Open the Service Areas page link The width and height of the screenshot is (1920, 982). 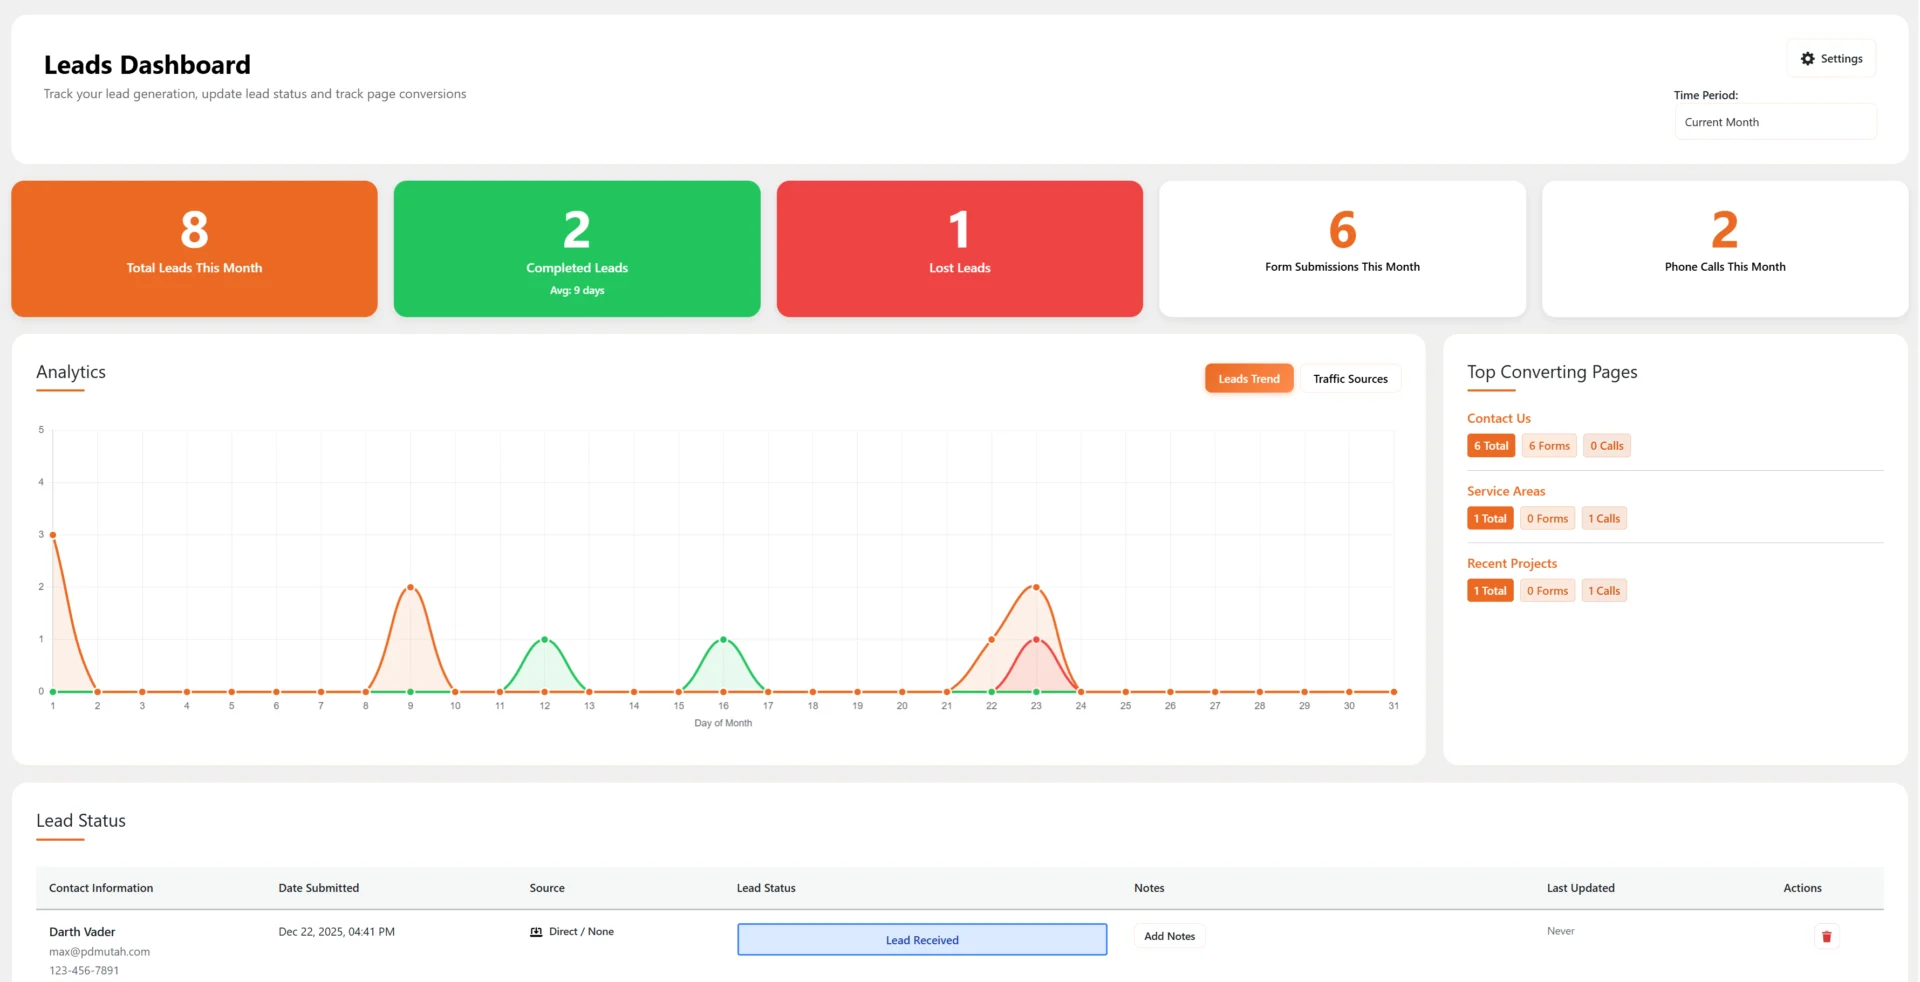coord(1505,491)
